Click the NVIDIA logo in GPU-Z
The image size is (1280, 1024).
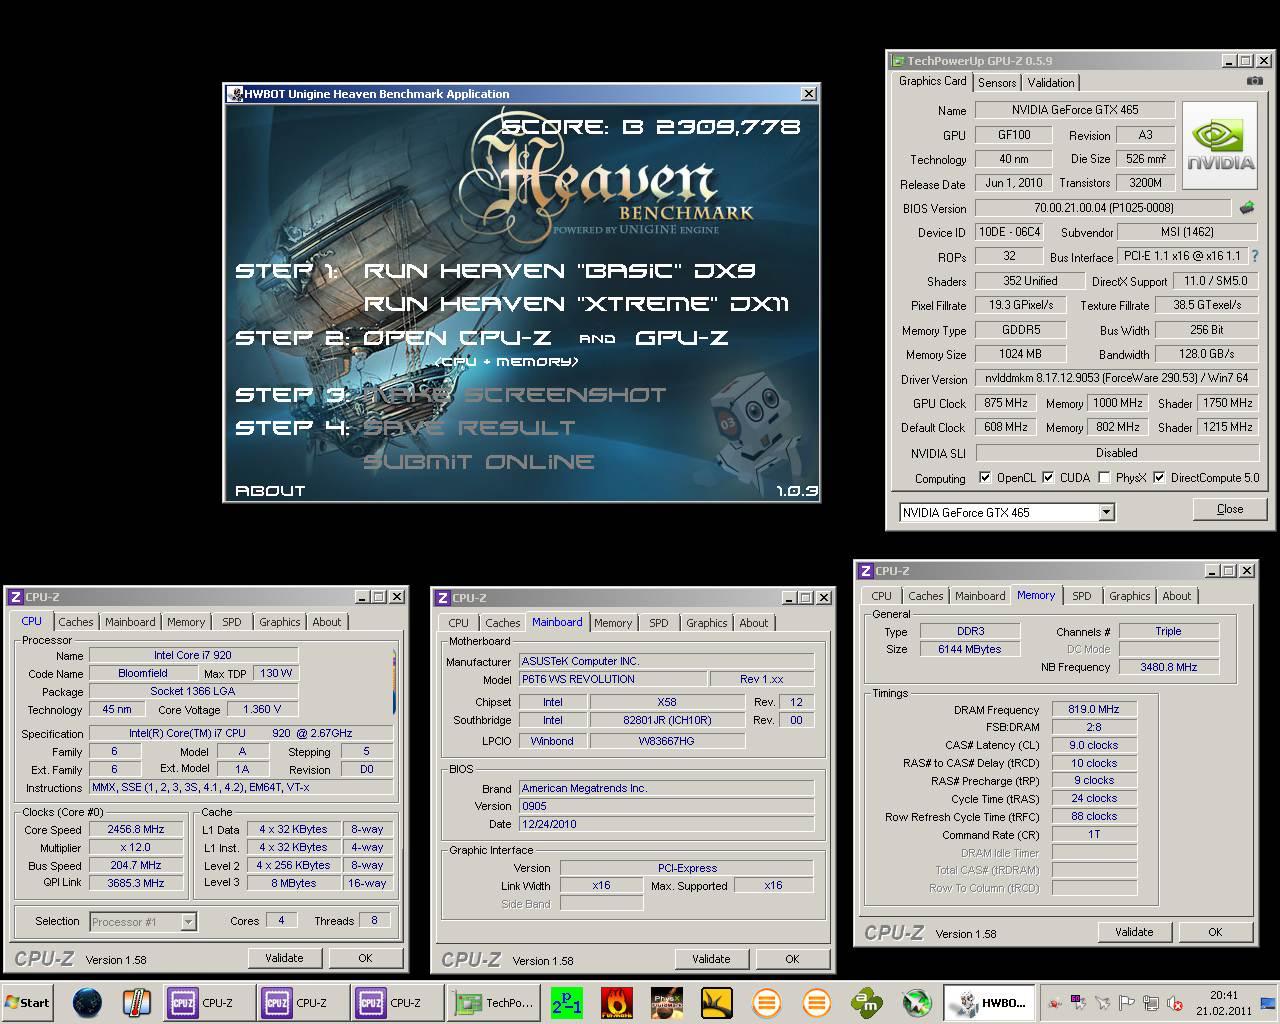click(1219, 145)
